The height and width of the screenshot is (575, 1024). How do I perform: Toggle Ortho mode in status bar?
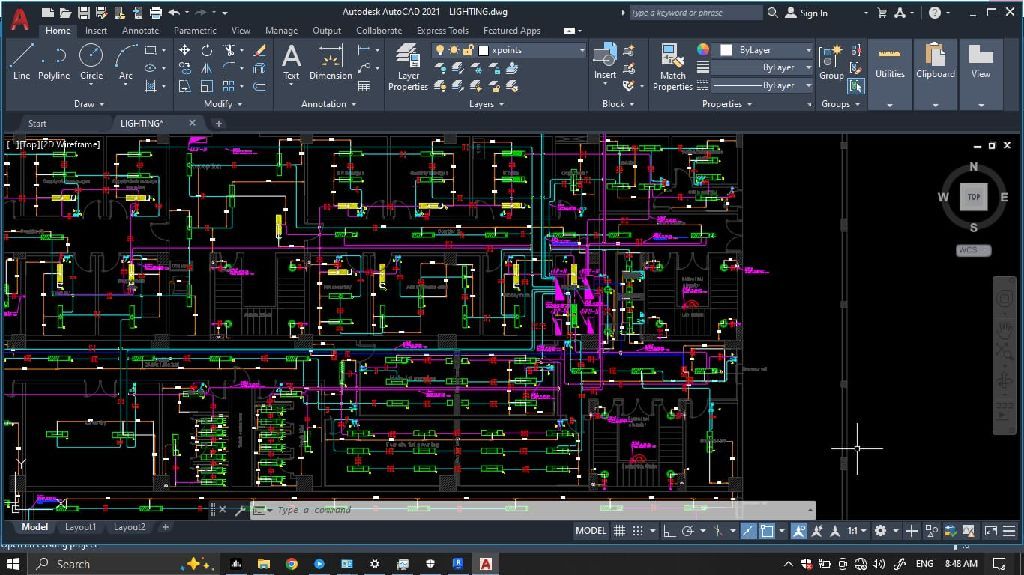[671, 531]
